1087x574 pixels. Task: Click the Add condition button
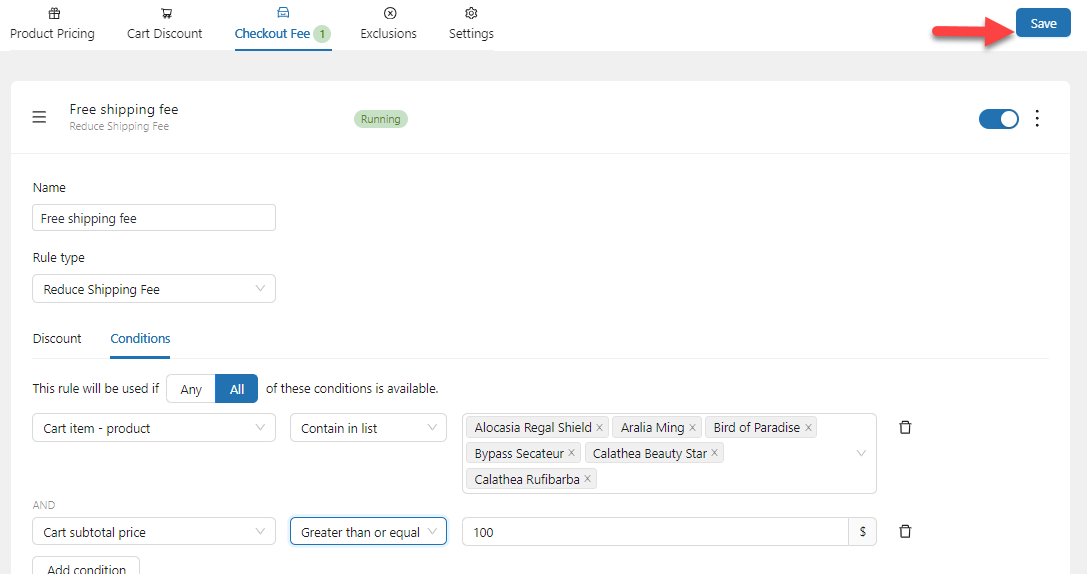(86, 568)
